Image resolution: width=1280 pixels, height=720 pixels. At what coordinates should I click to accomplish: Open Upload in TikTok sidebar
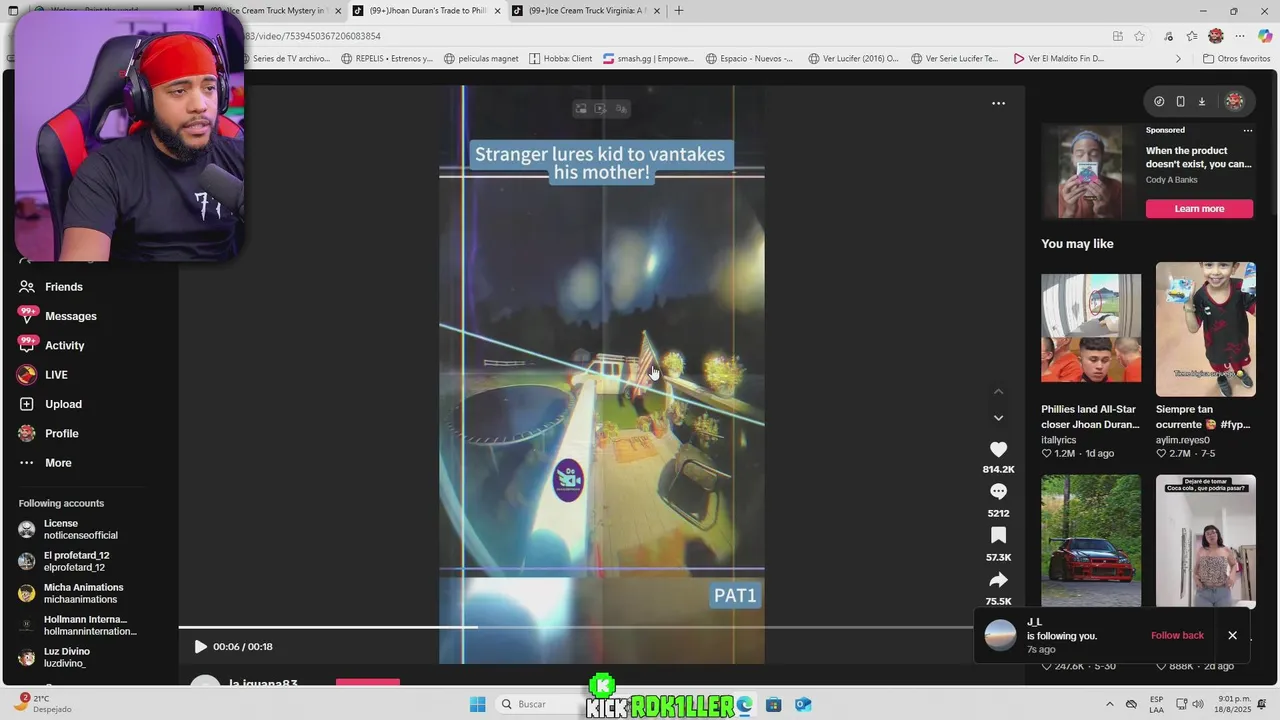pos(63,404)
